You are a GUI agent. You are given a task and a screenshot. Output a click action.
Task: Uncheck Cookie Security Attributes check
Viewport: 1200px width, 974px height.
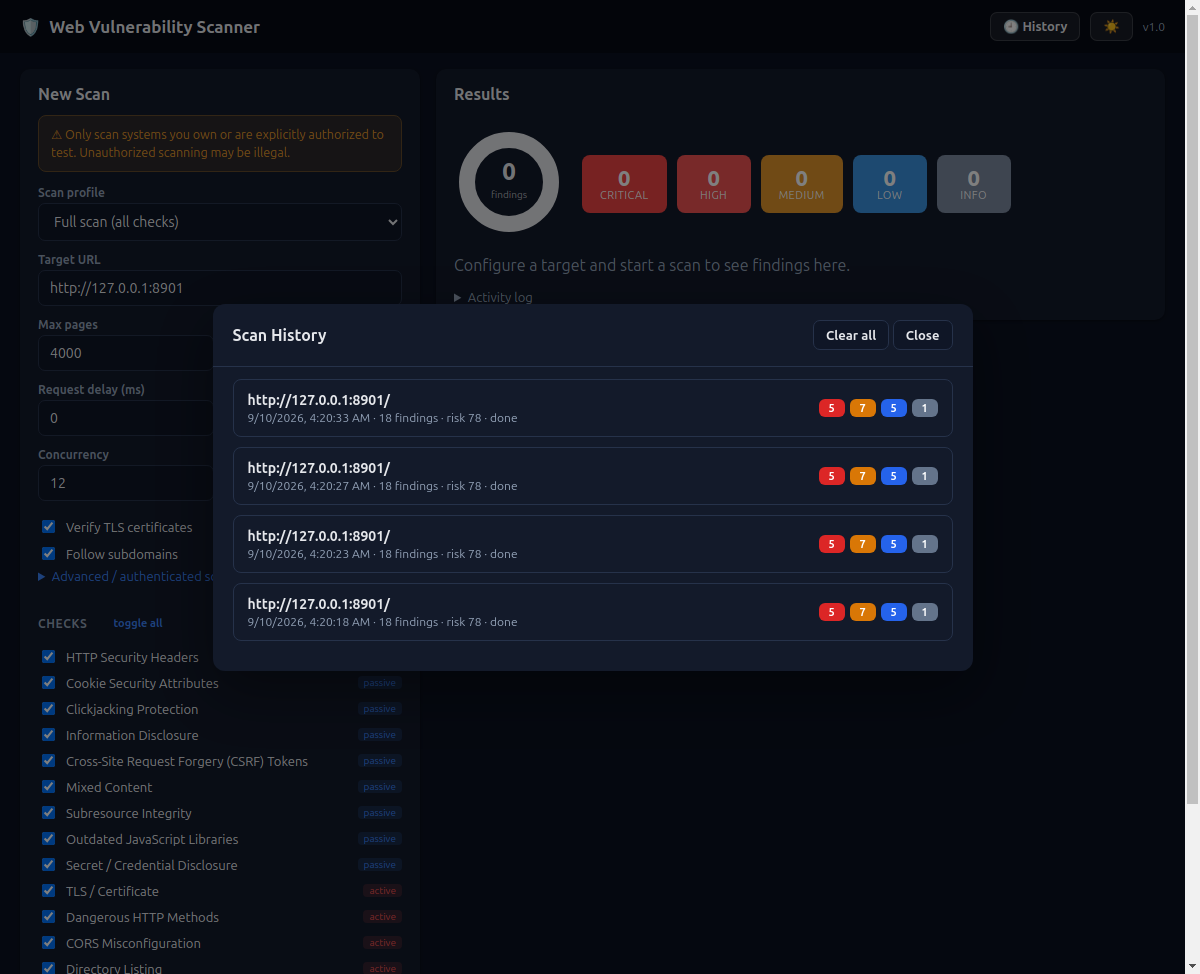click(48, 683)
